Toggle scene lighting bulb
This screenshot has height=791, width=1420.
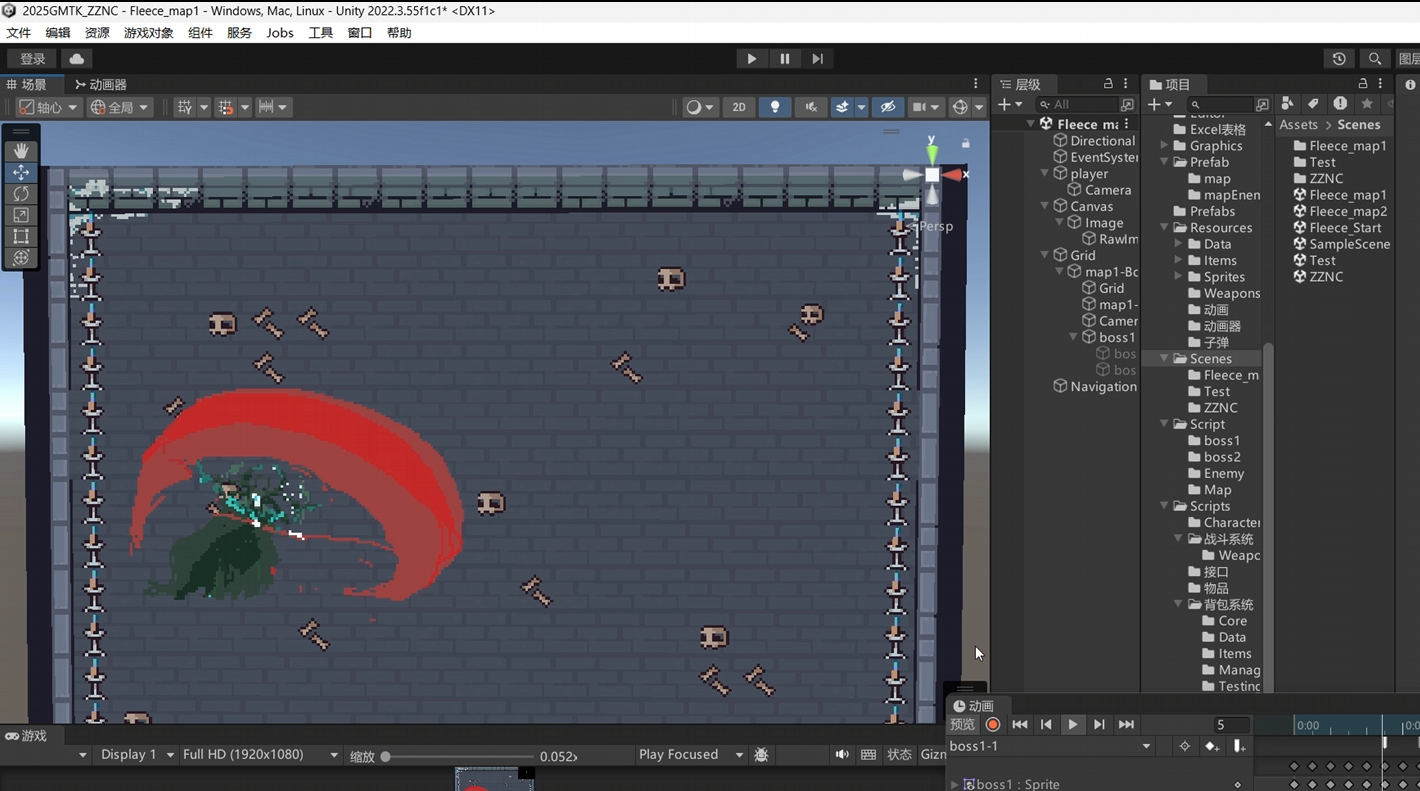click(775, 107)
